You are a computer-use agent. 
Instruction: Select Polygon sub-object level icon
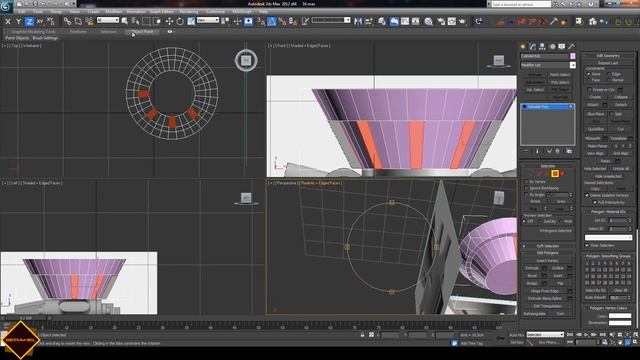pos(555,174)
